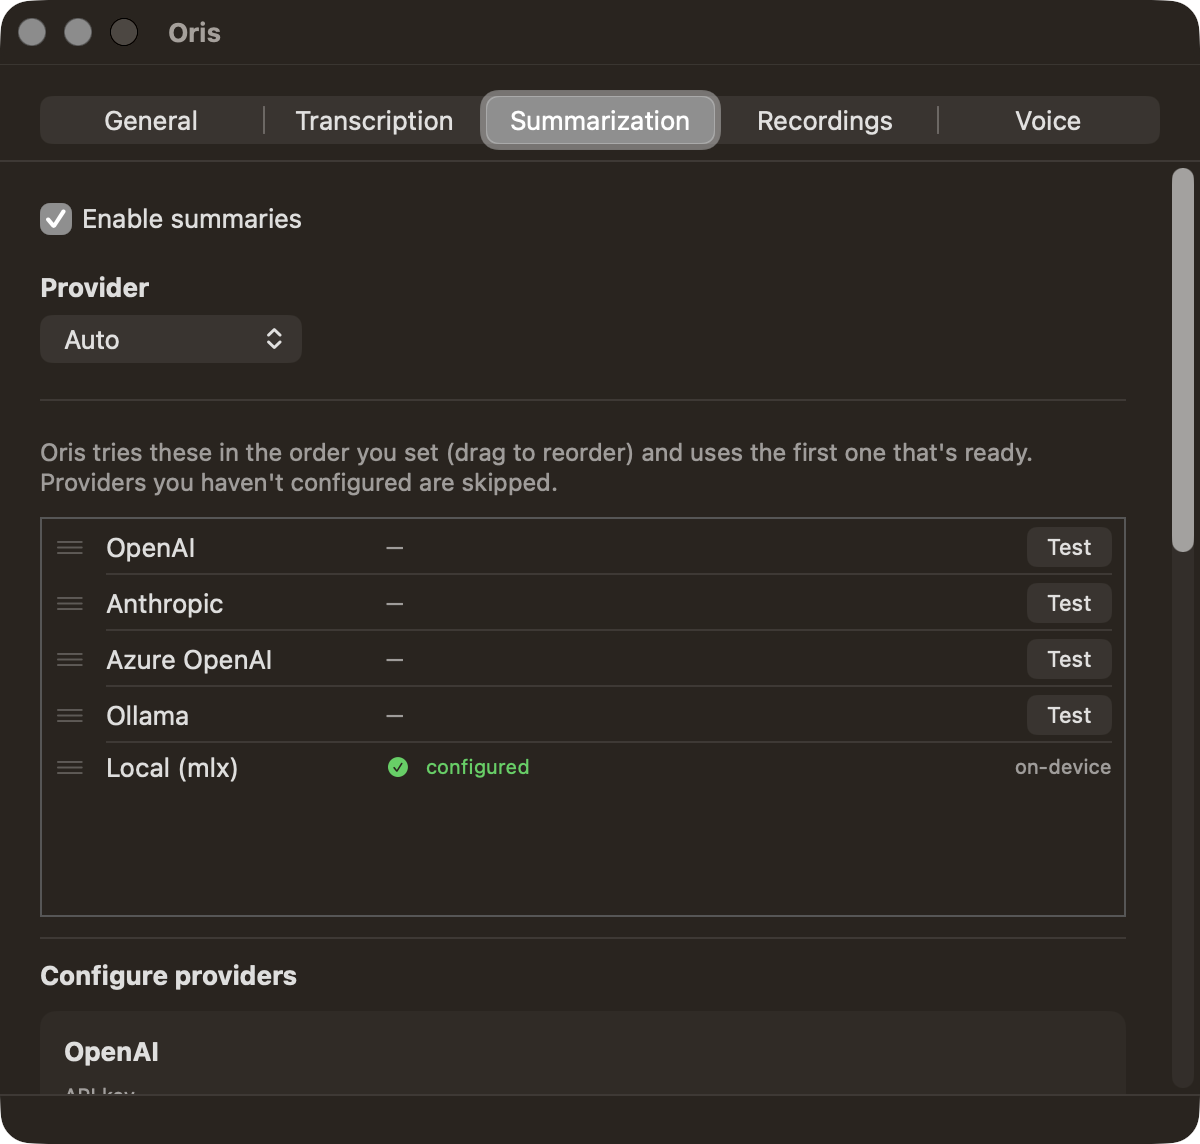Click the Provider section label
1200x1144 pixels.
point(95,288)
